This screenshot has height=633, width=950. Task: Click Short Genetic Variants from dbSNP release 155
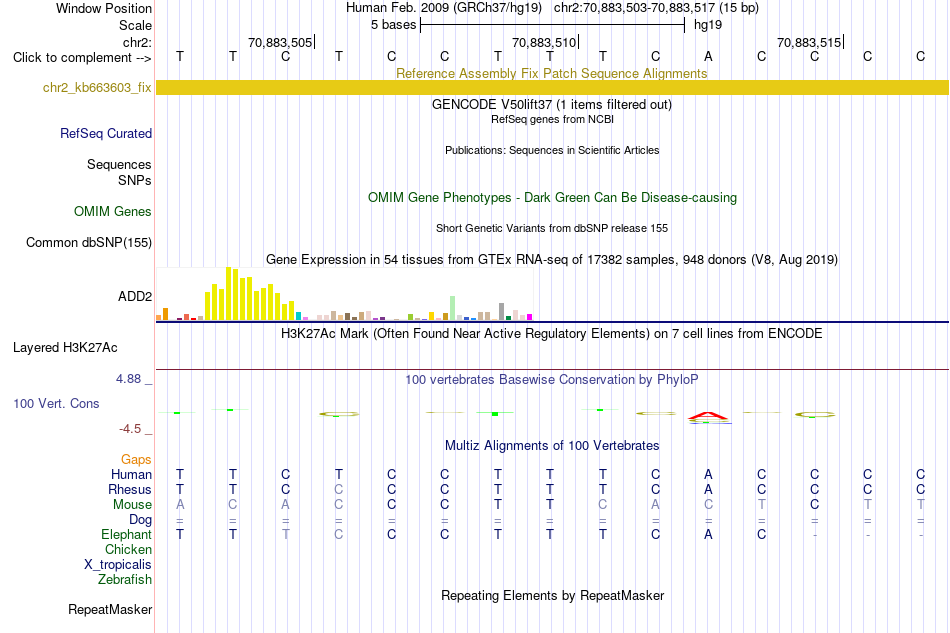551,228
